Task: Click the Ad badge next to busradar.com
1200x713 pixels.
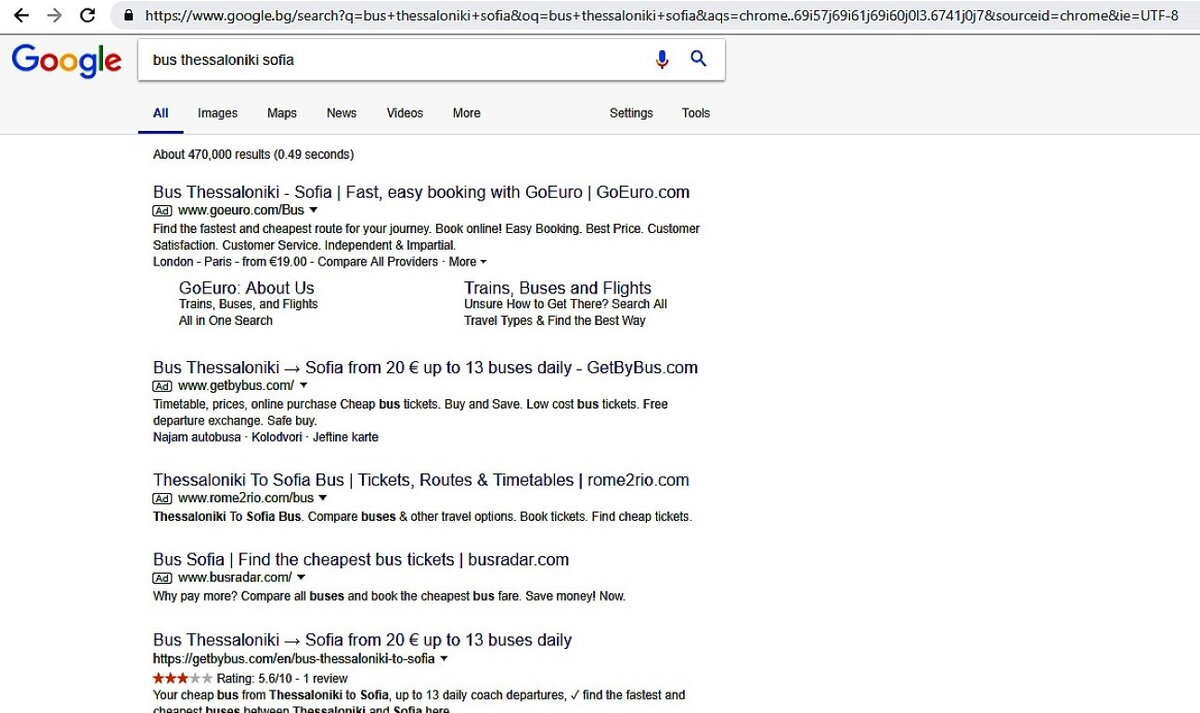Action: 162,578
